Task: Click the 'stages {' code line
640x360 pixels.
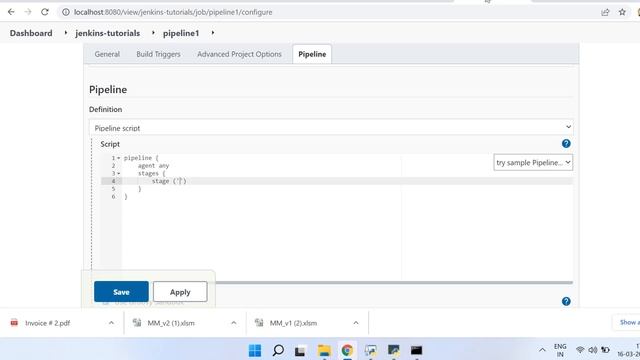Action: (151, 173)
